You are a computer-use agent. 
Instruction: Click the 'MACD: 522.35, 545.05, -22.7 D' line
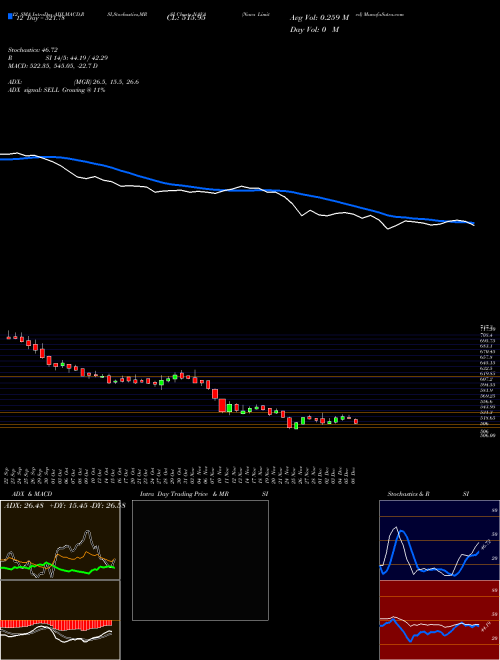point(53,66)
